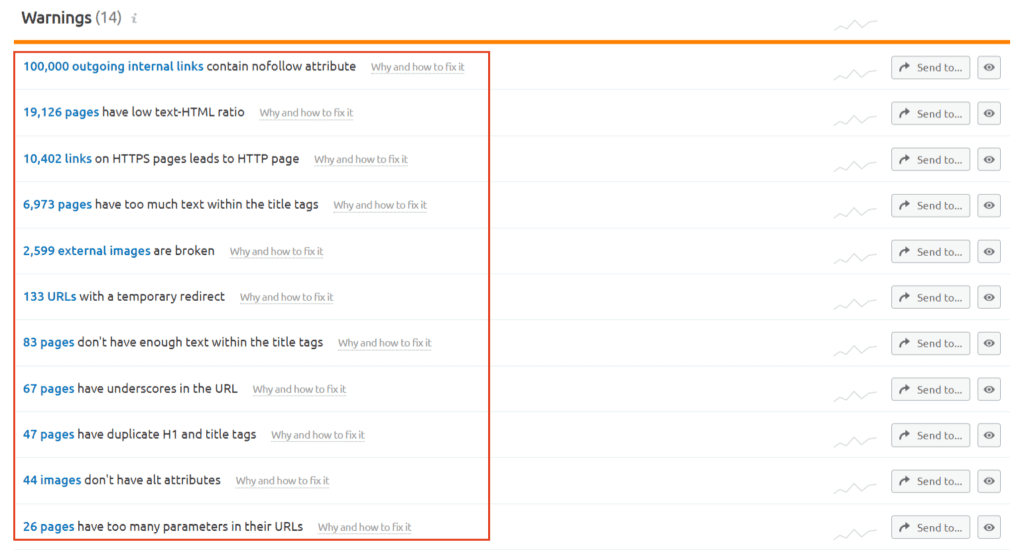This screenshot has width=1024, height=550.
Task: Open trend sparkline for alt attributes row
Action: click(x=855, y=487)
